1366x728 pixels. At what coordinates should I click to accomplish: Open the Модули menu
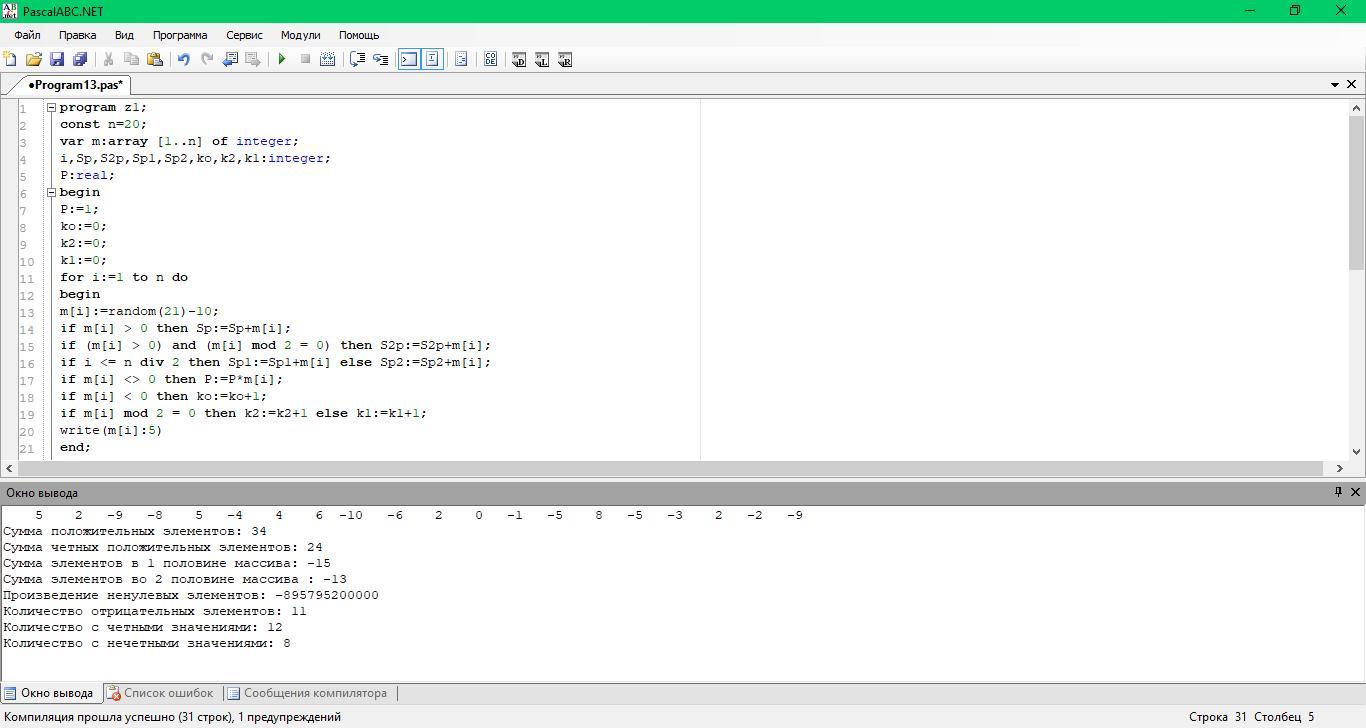coord(300,35)
